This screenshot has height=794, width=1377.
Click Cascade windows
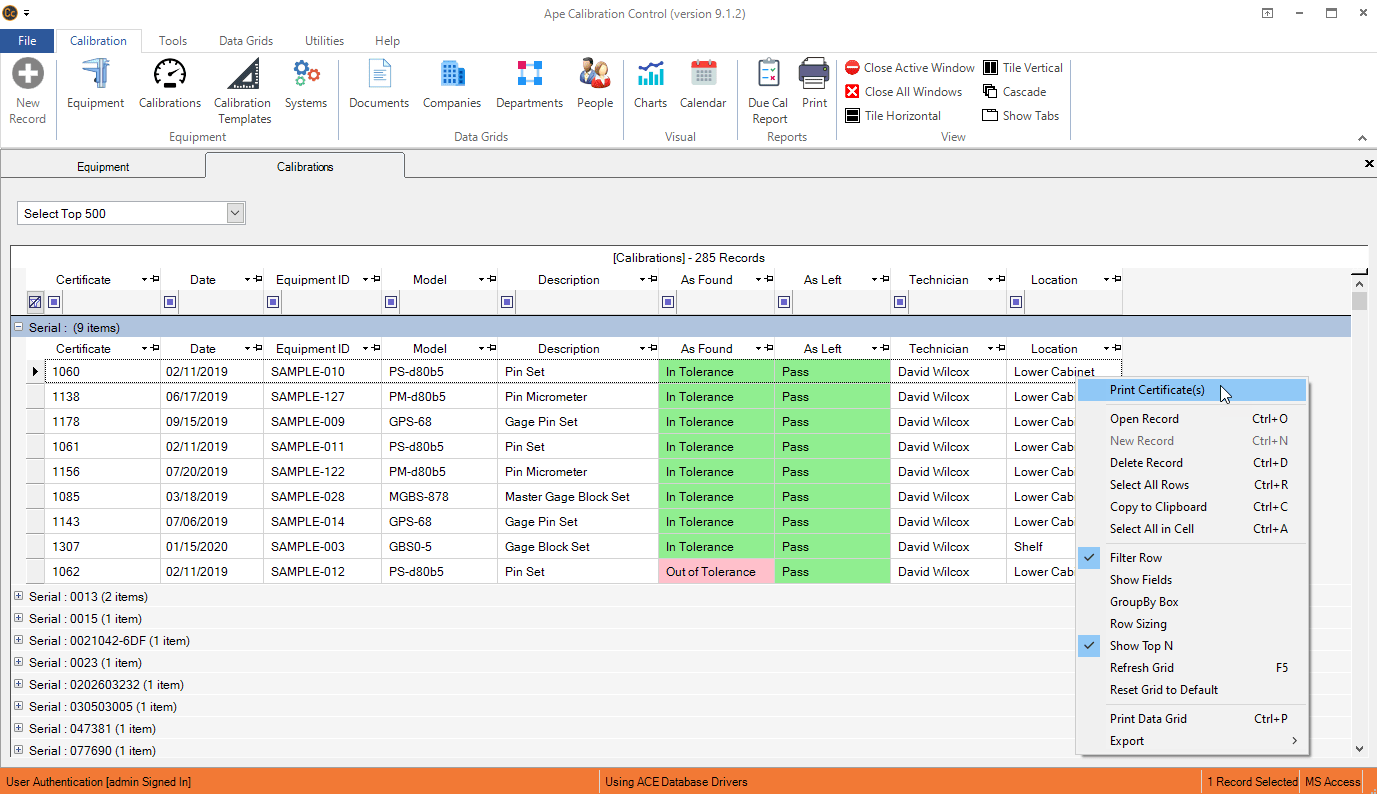tap(1015, 92)
